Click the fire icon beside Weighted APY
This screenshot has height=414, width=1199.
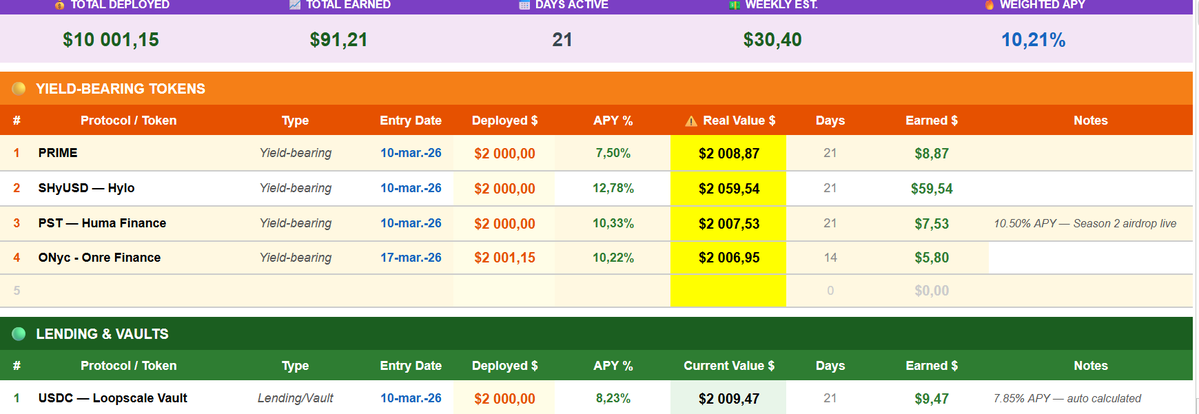(x=989, y=5)
